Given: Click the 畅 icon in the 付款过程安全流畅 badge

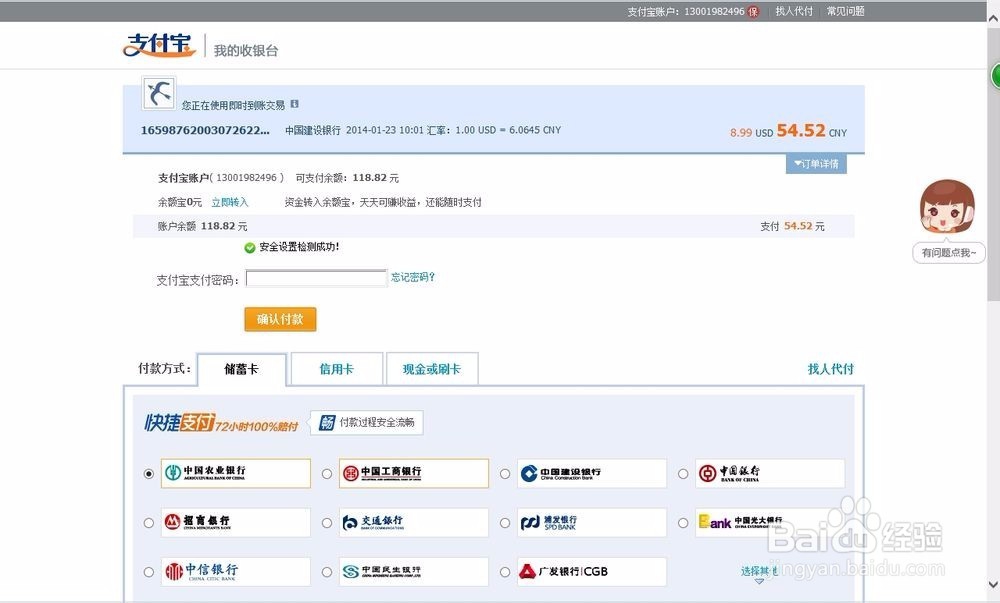Looking at the screenshot, I should 327,423.
